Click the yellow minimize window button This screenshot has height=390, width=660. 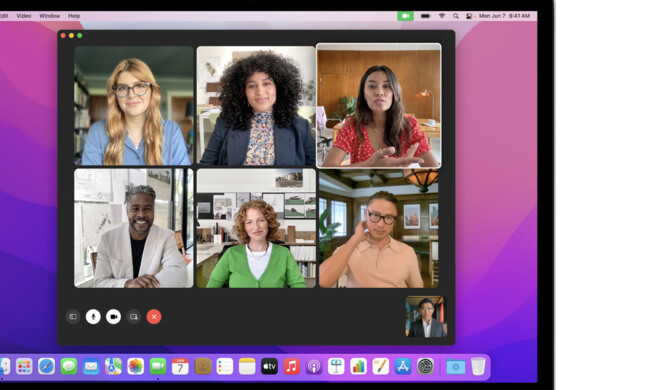point(71,36)
